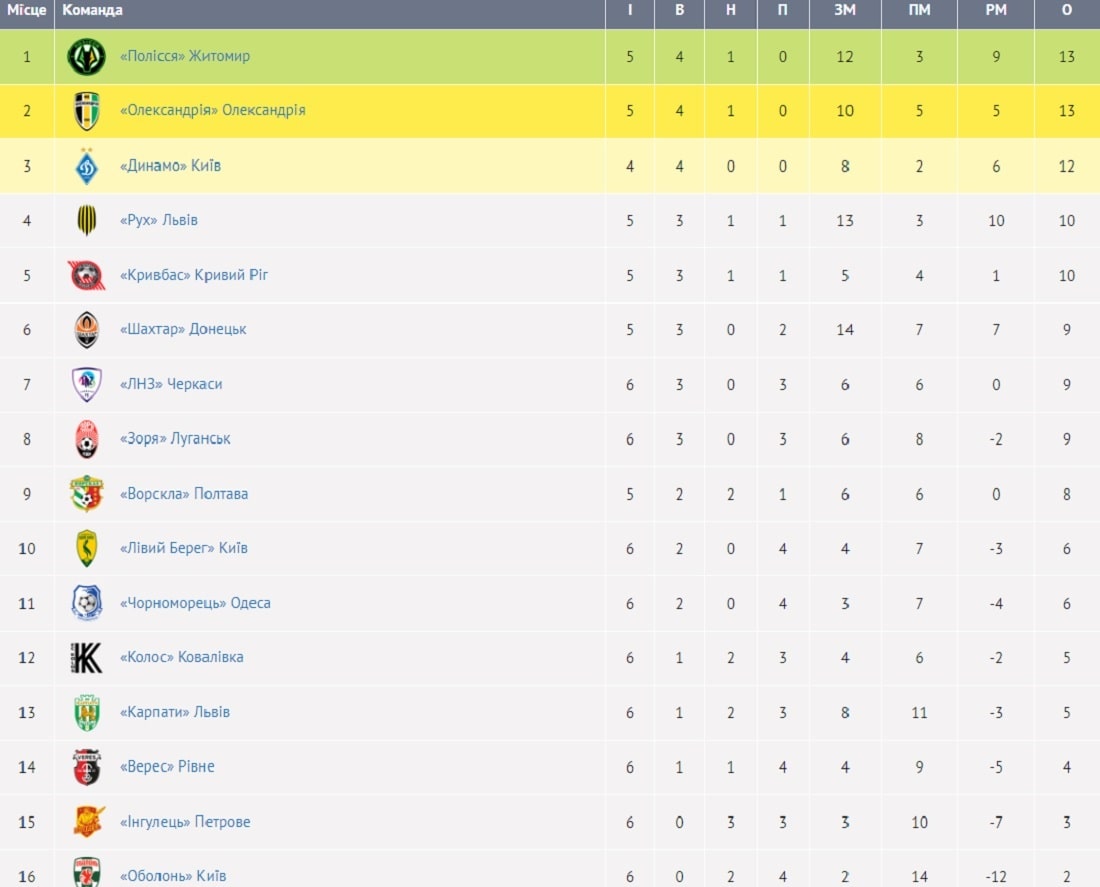Click the О points column header
Viewport: 1100px width, 887px height.
(1066, 11)
